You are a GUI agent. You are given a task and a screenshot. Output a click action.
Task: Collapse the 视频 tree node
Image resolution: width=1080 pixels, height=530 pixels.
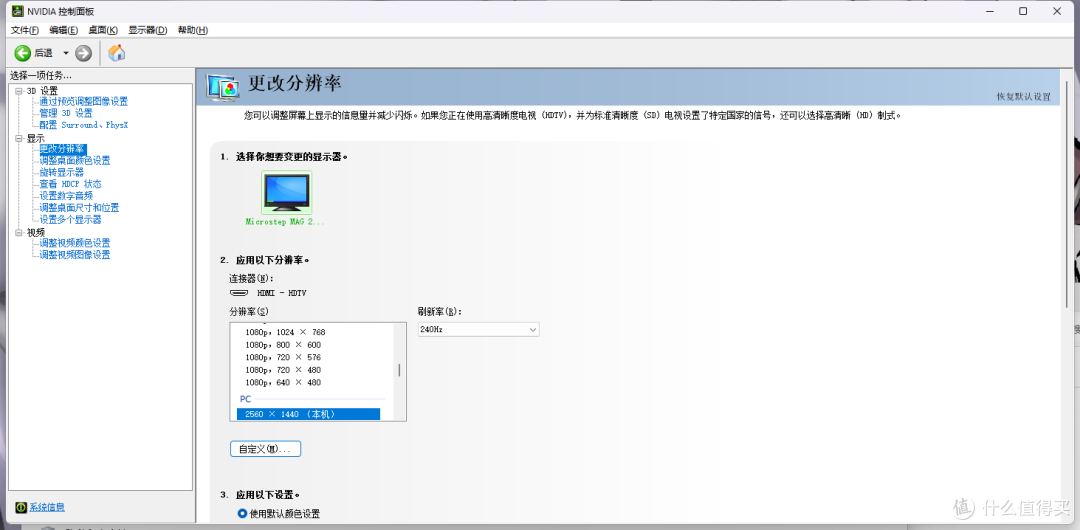coord(19,232)
